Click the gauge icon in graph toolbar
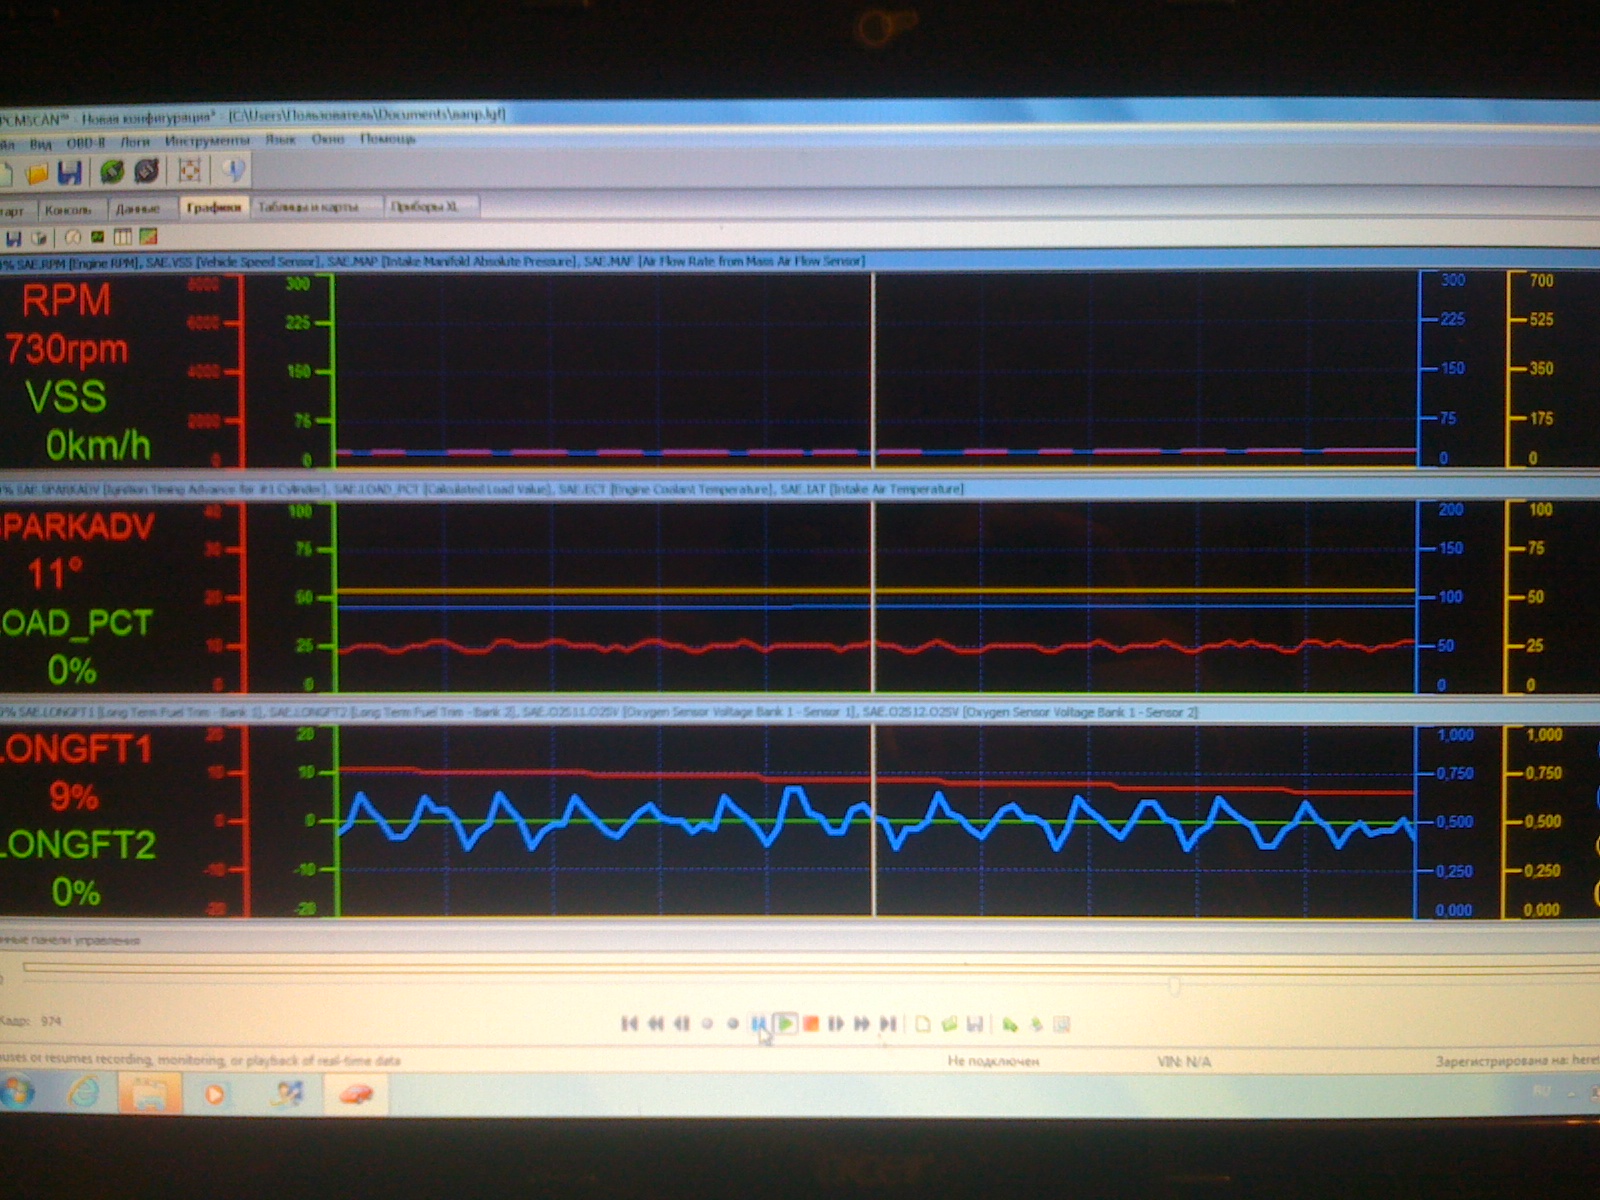The image size is (1600, 1200). [72, 238]
